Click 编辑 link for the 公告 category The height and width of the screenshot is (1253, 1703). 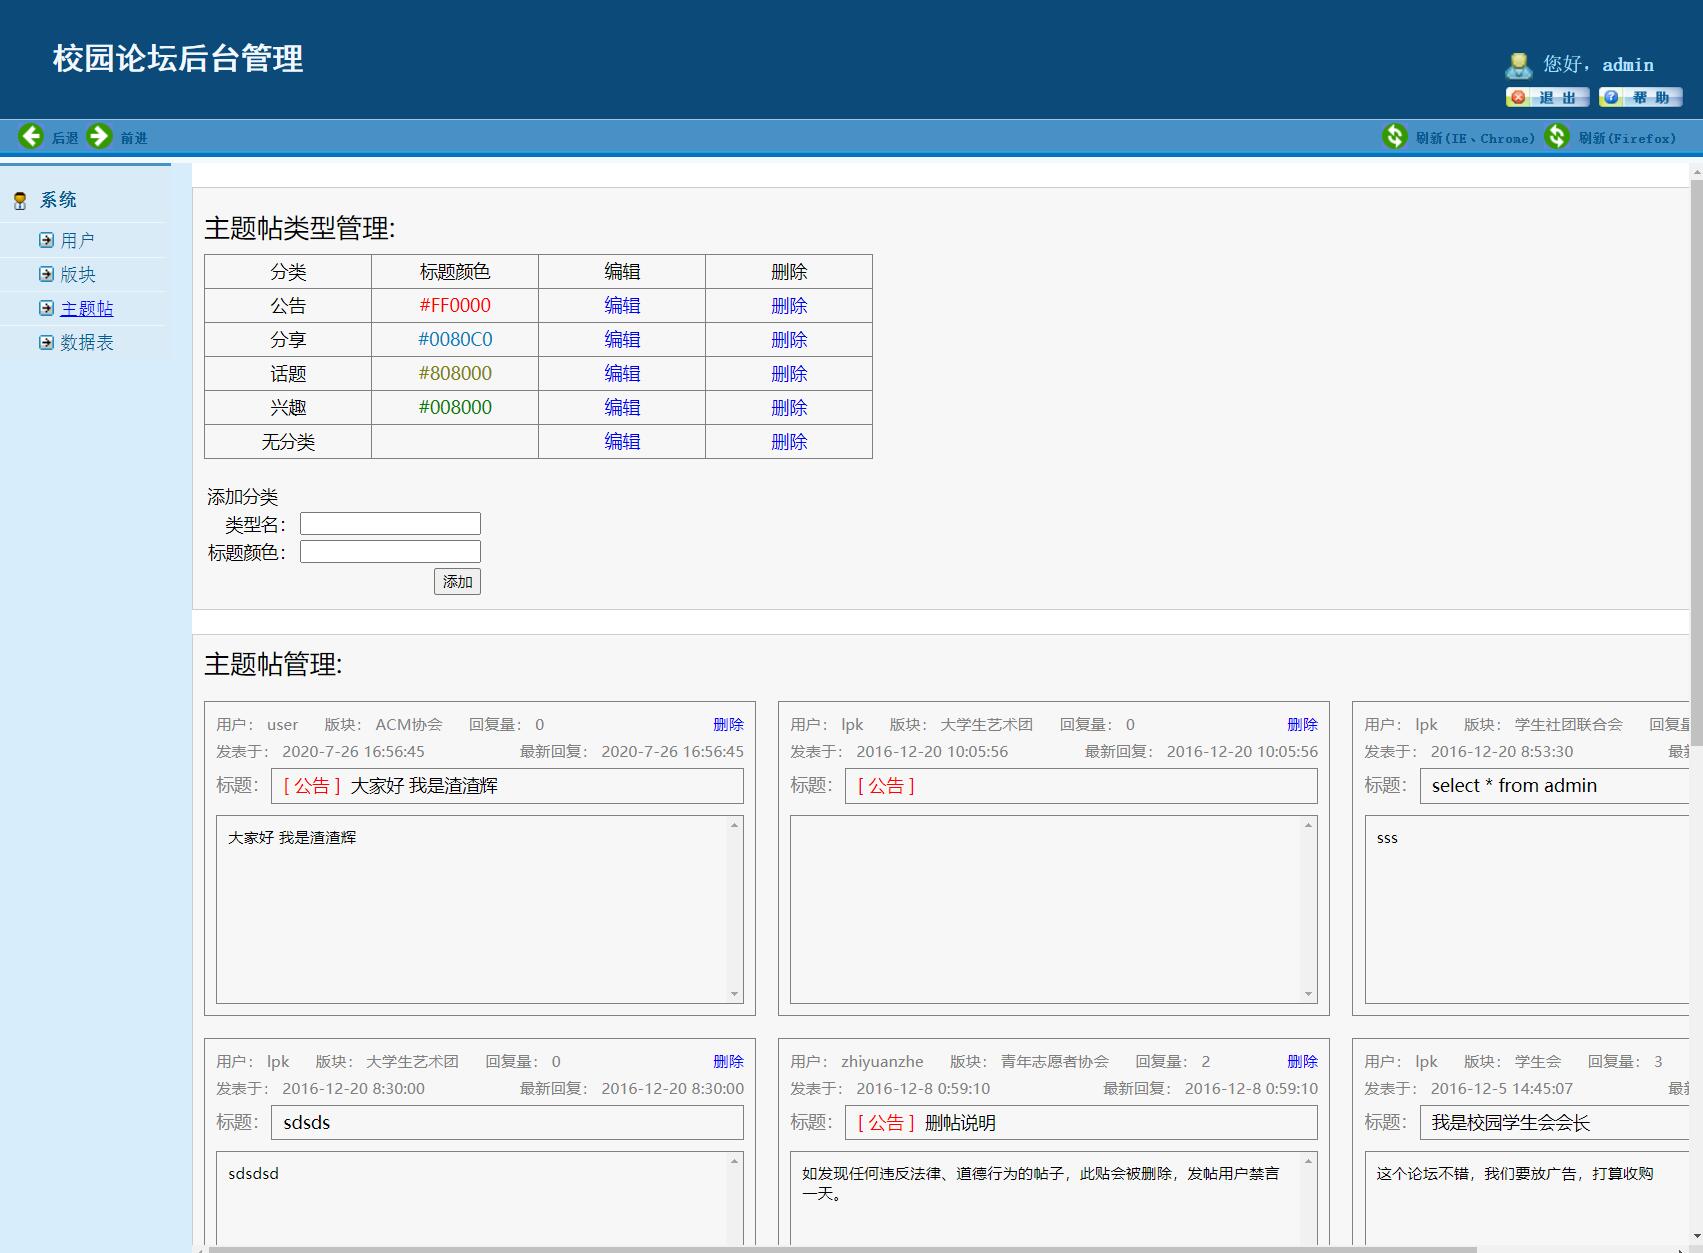(621, 306)
